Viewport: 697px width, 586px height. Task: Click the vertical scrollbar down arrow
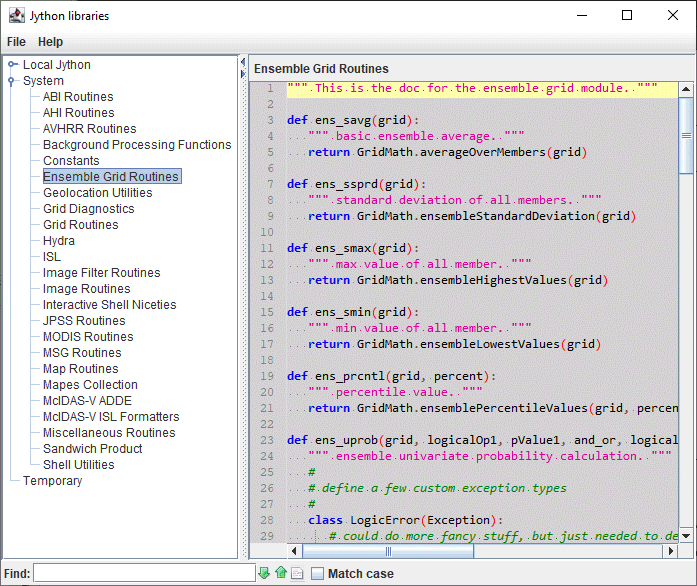tap(686, 536)
